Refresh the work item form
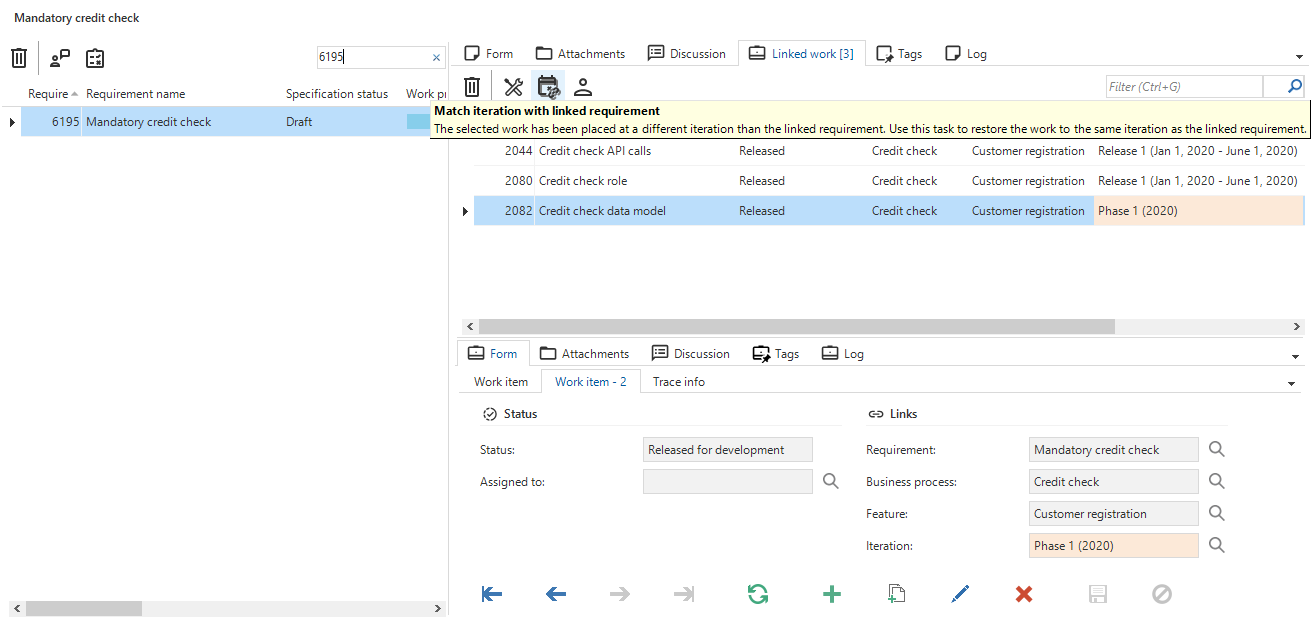Image resolution: width=1316 pixels, height=622 pixels. [758, 594]
